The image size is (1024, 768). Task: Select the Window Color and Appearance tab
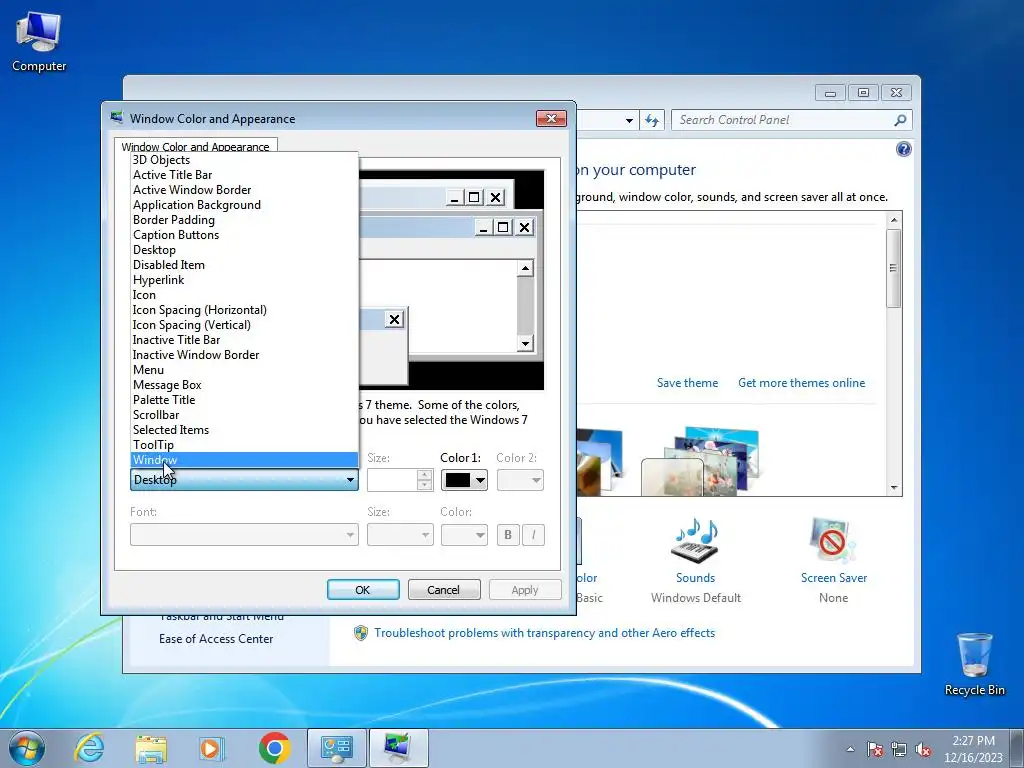195,146
